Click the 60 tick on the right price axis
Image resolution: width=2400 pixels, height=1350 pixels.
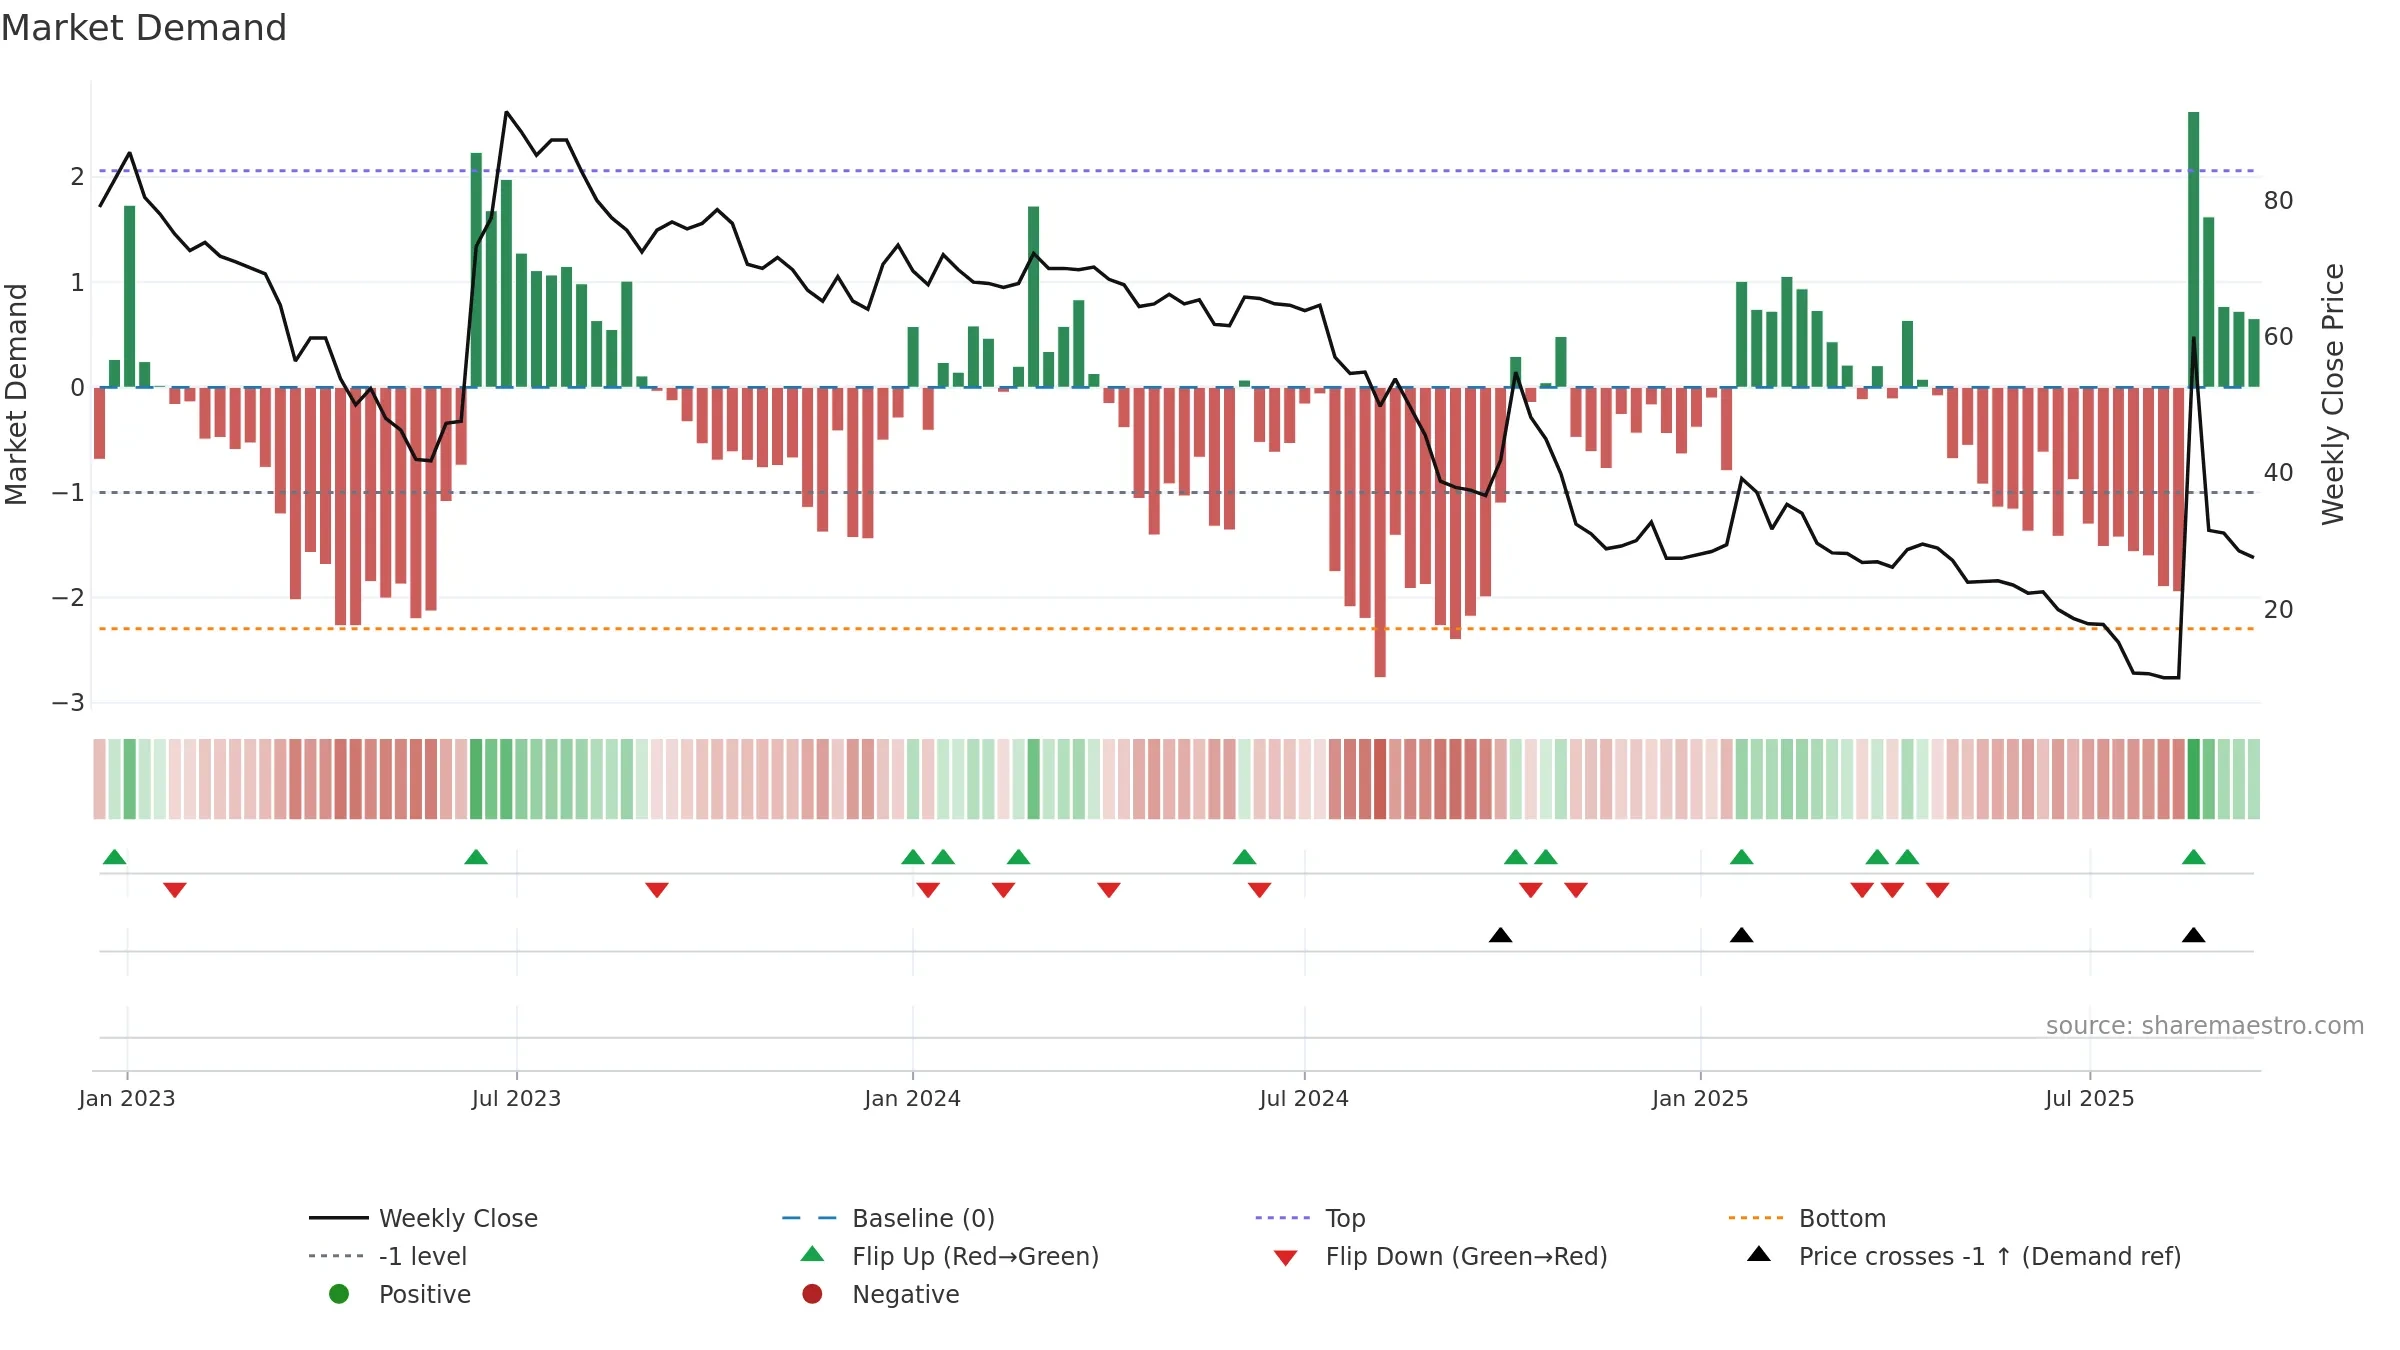point(2279,337)
